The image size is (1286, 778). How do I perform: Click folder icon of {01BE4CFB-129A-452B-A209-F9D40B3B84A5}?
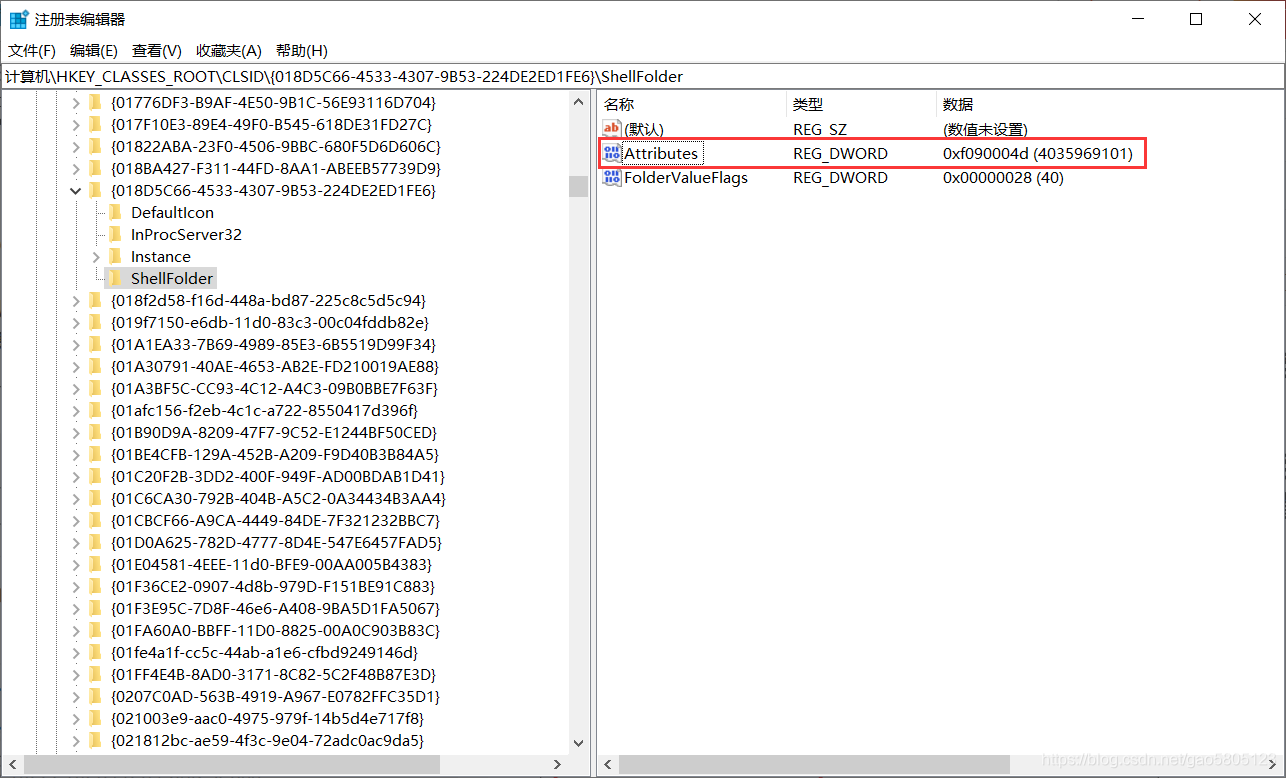95,454
